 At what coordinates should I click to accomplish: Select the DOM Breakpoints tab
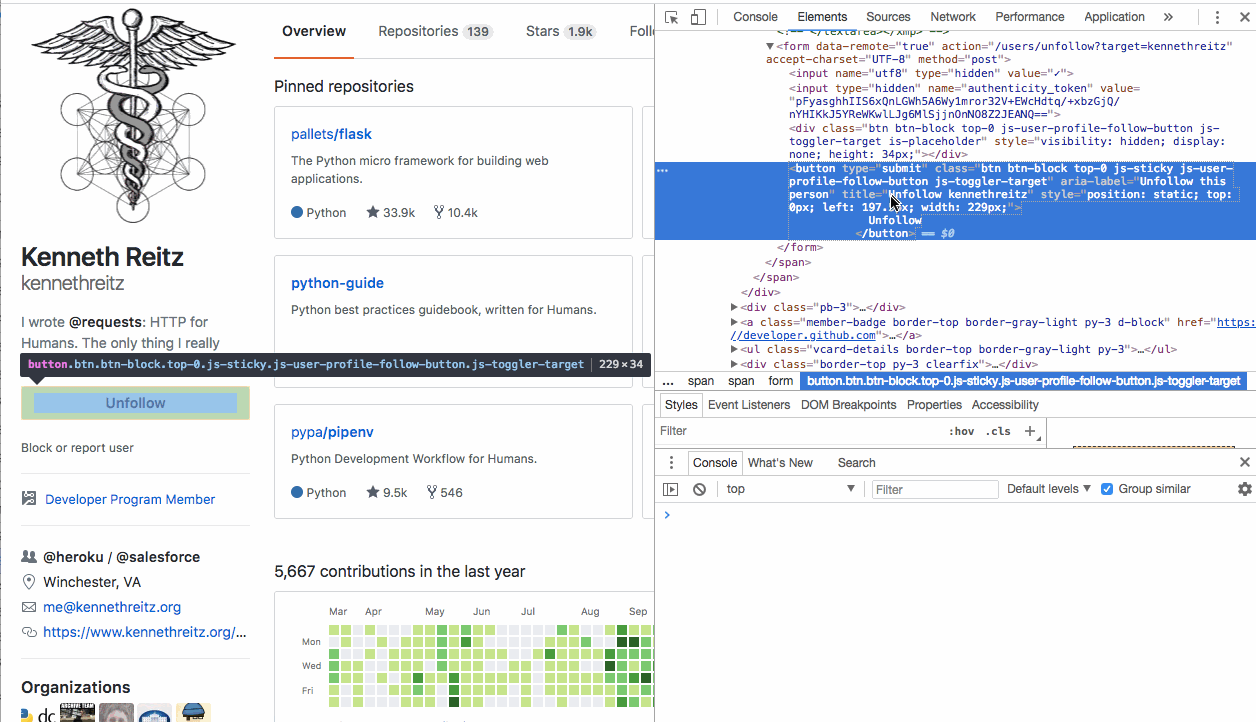[849, 405]
